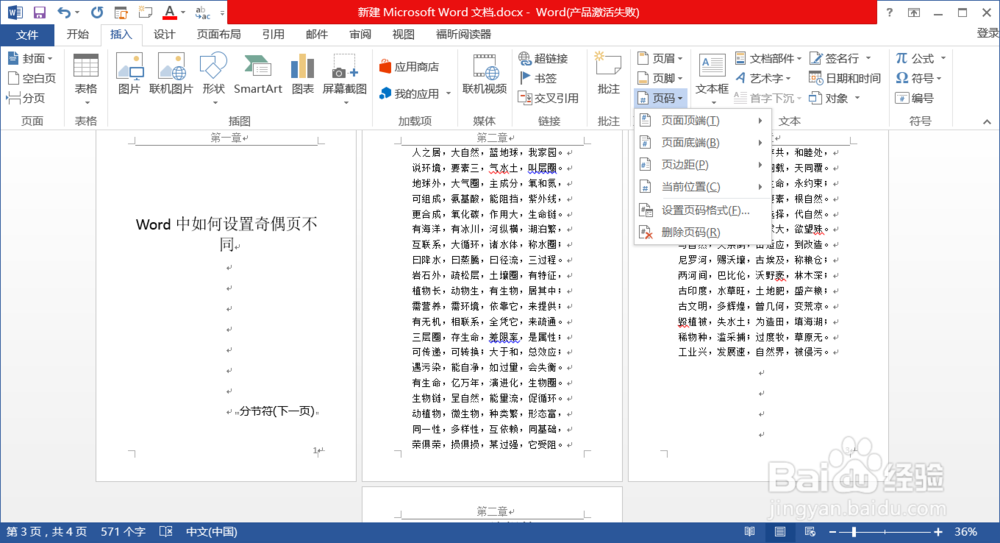Switch to the 页面布局 tab
This screenshot has height=543, width=1000.
219,34
